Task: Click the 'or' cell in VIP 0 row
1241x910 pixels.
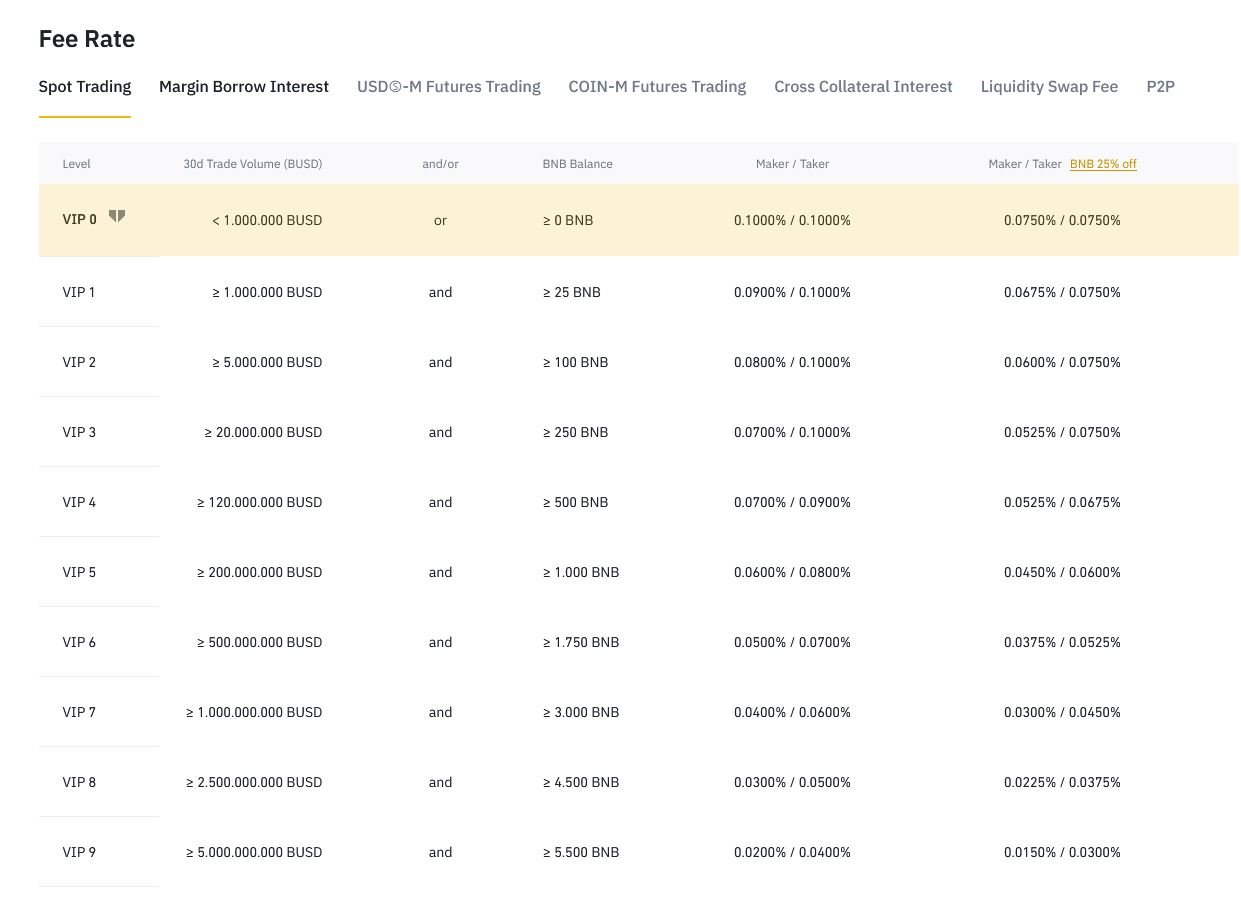Action: (440, 220)
